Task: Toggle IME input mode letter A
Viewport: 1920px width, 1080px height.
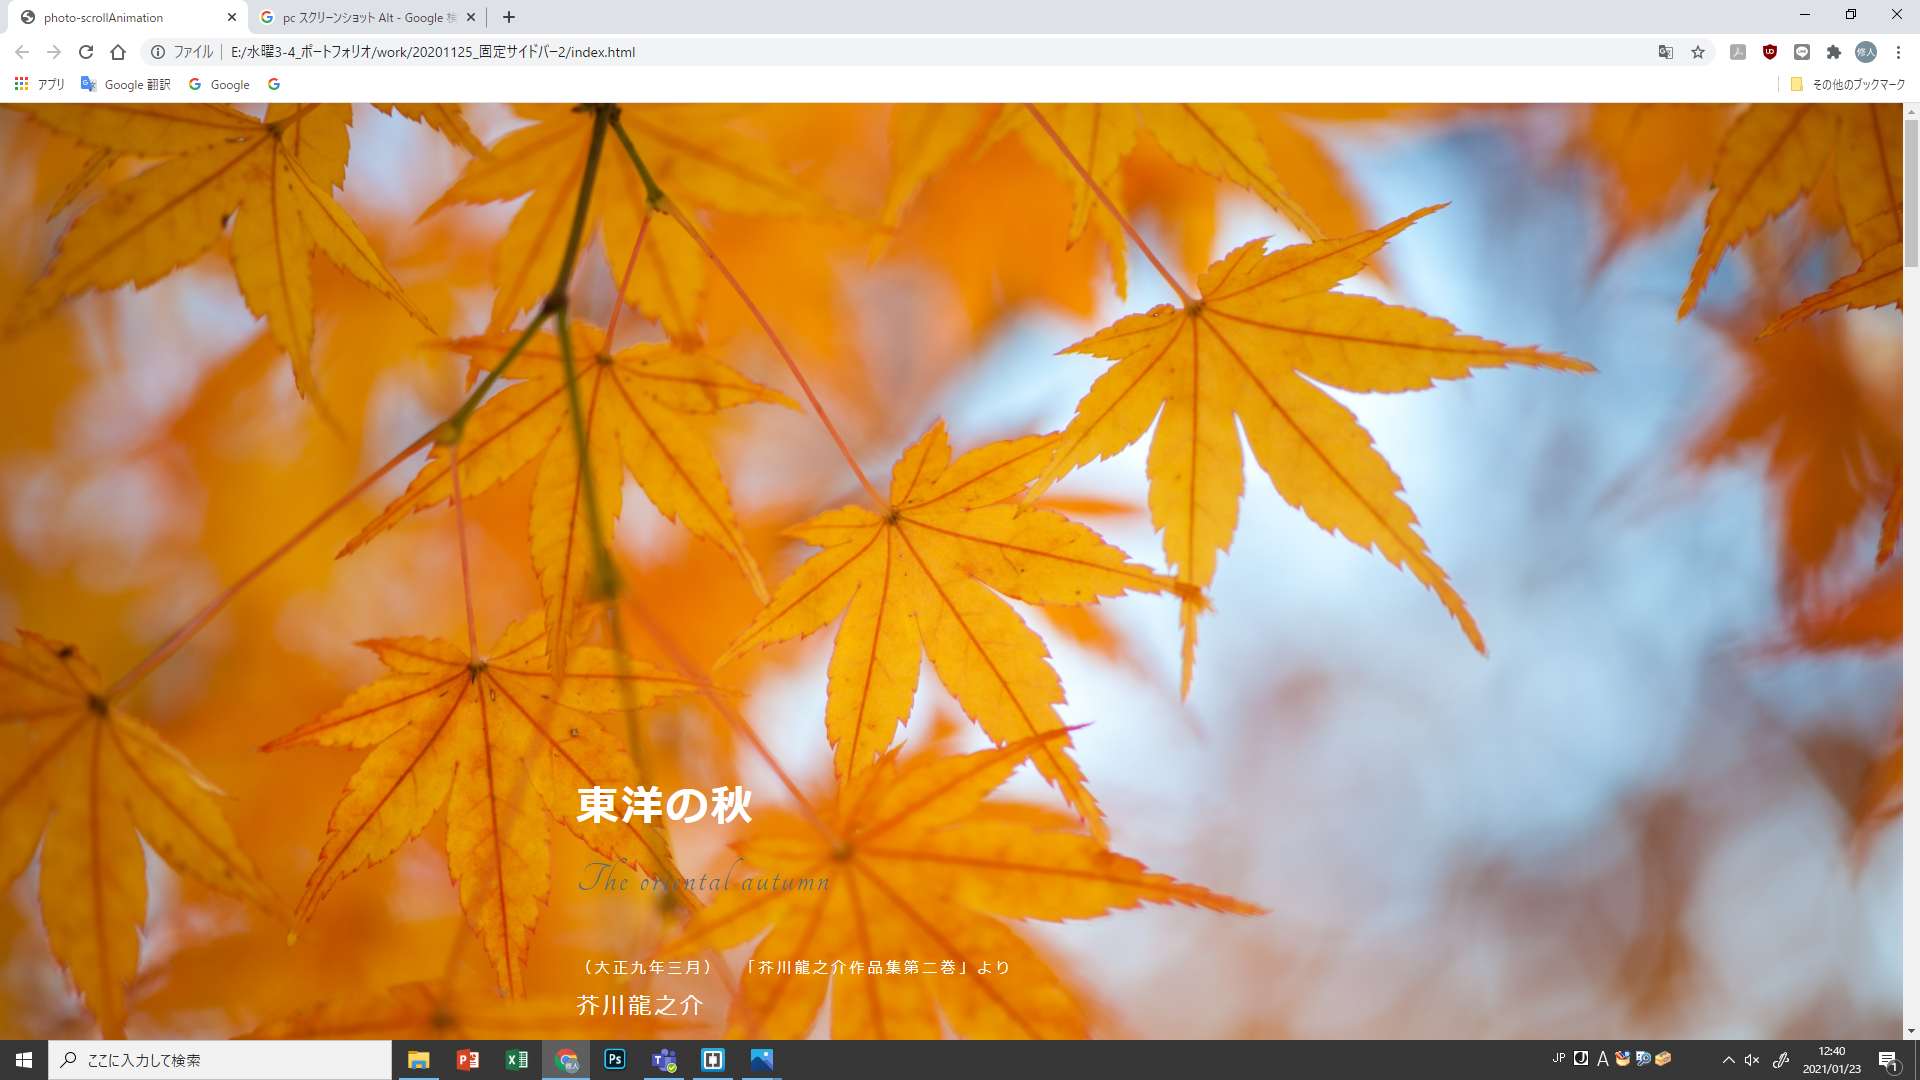Action: (x=1603, y=1059)
